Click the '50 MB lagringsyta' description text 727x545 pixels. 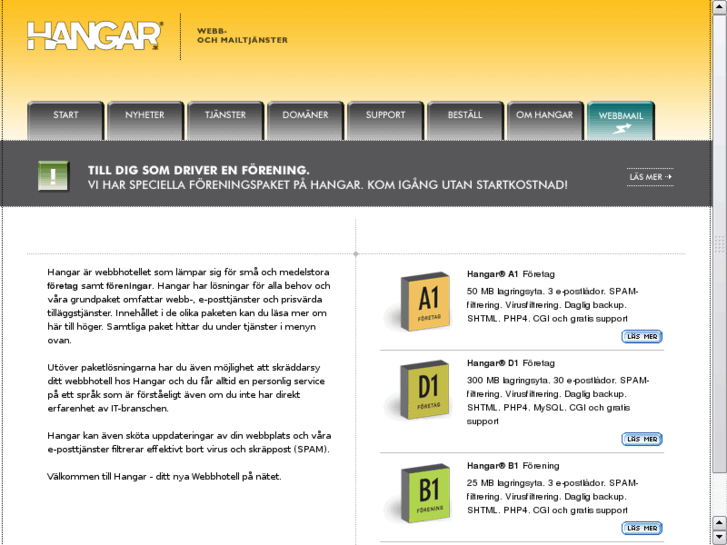click(x=552, y=305)
